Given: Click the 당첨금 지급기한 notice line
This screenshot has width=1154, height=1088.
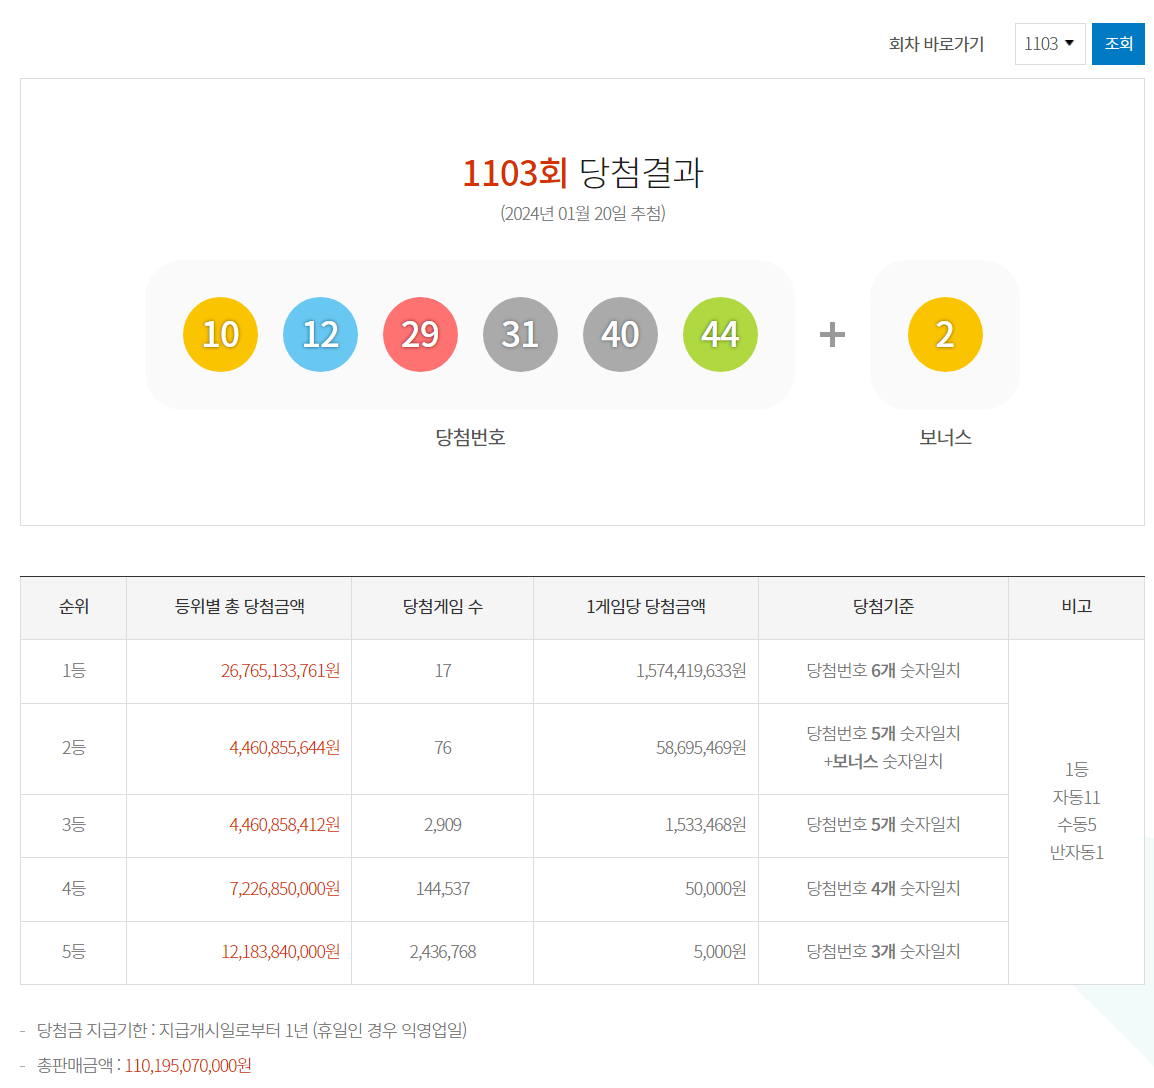Looking at the screenshot, I should pos(252,1030).
